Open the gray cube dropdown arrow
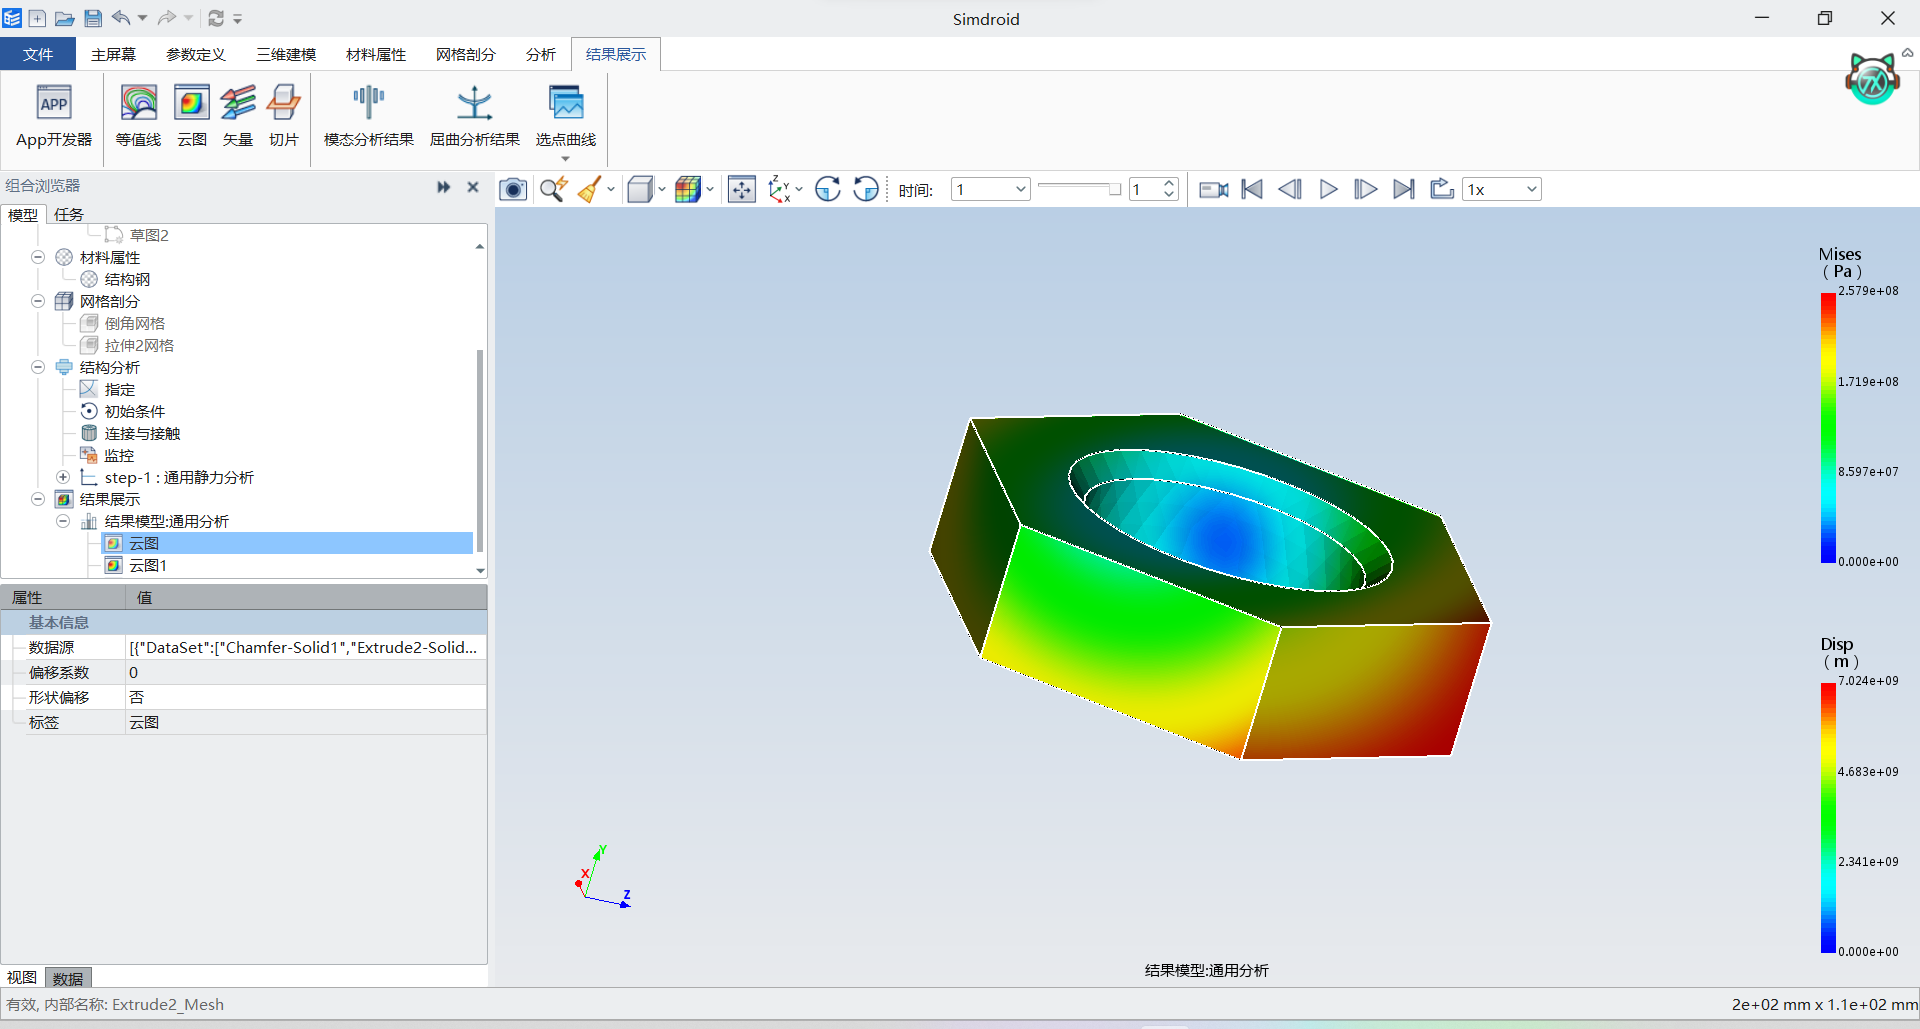The width and height of the screenshot is (1920, 1029). [x=661, y=189]
